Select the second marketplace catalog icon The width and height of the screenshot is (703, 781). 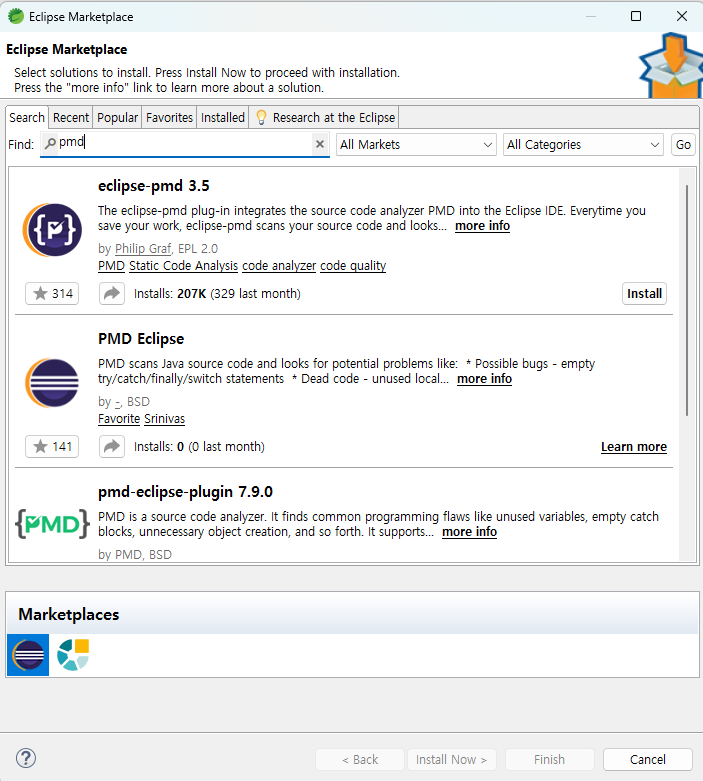click(73, 654)
